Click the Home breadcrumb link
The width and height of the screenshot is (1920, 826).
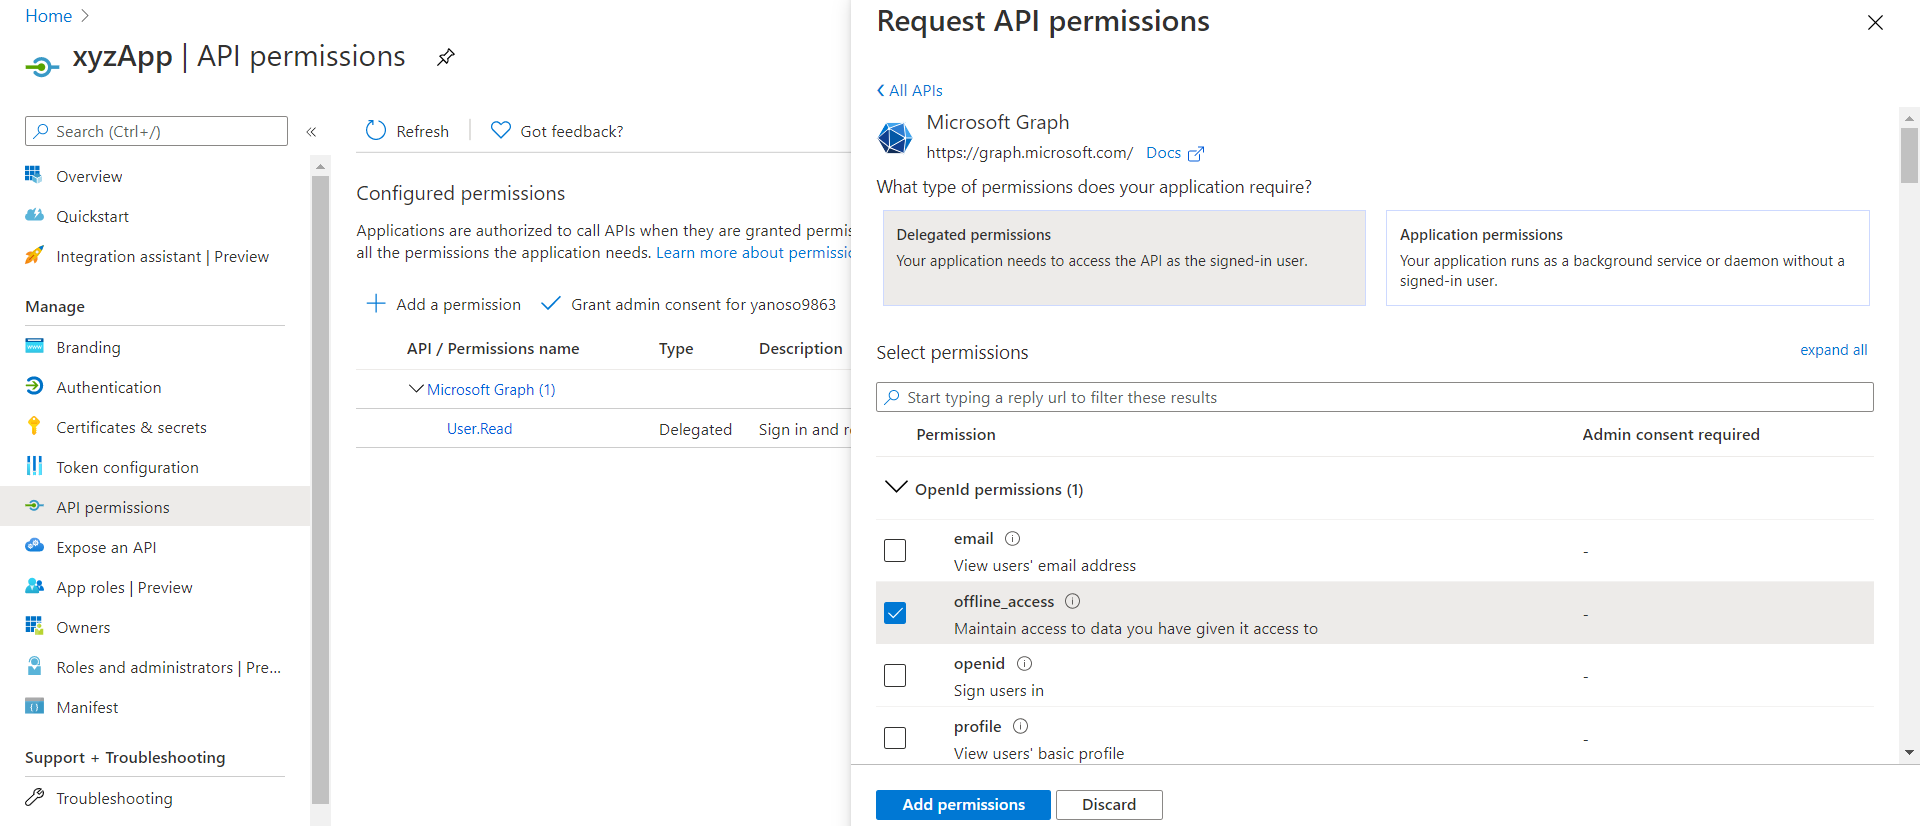[x=48, y=16]
